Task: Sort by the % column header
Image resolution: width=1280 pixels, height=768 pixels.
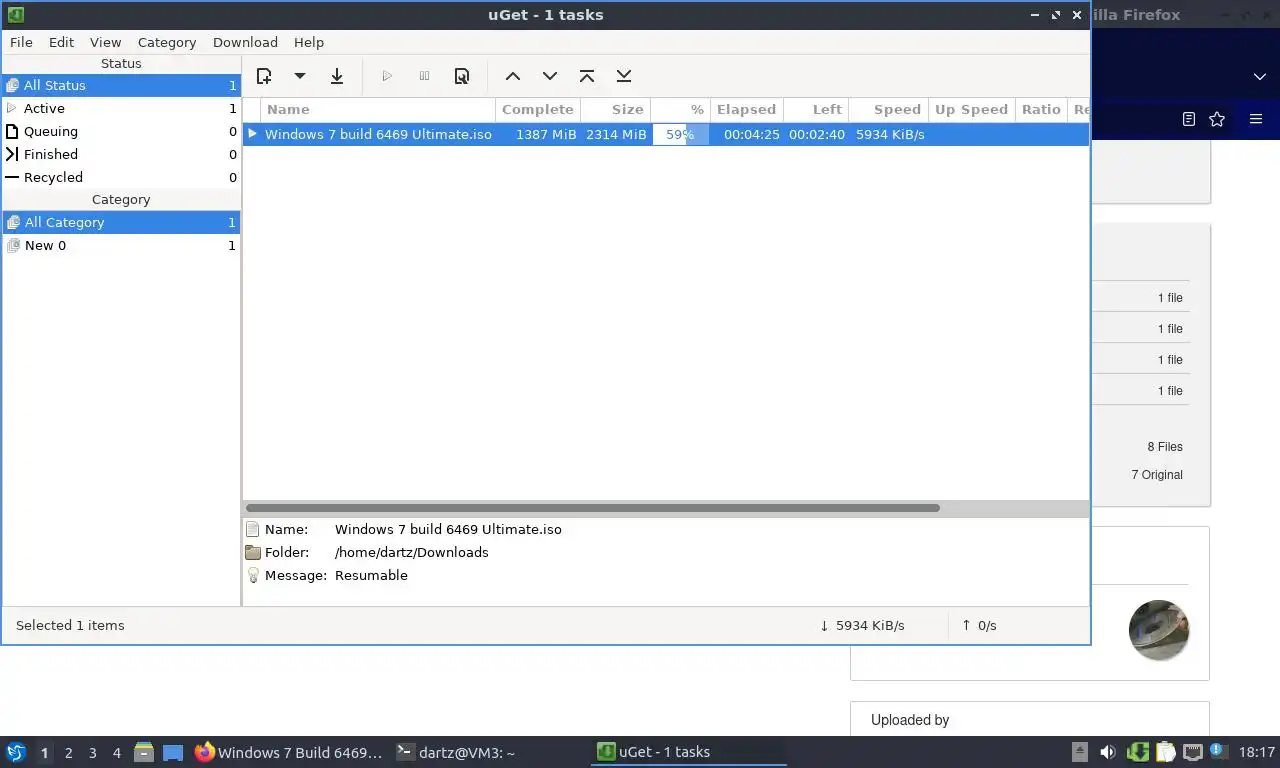Action: click(x=681, y=109)
